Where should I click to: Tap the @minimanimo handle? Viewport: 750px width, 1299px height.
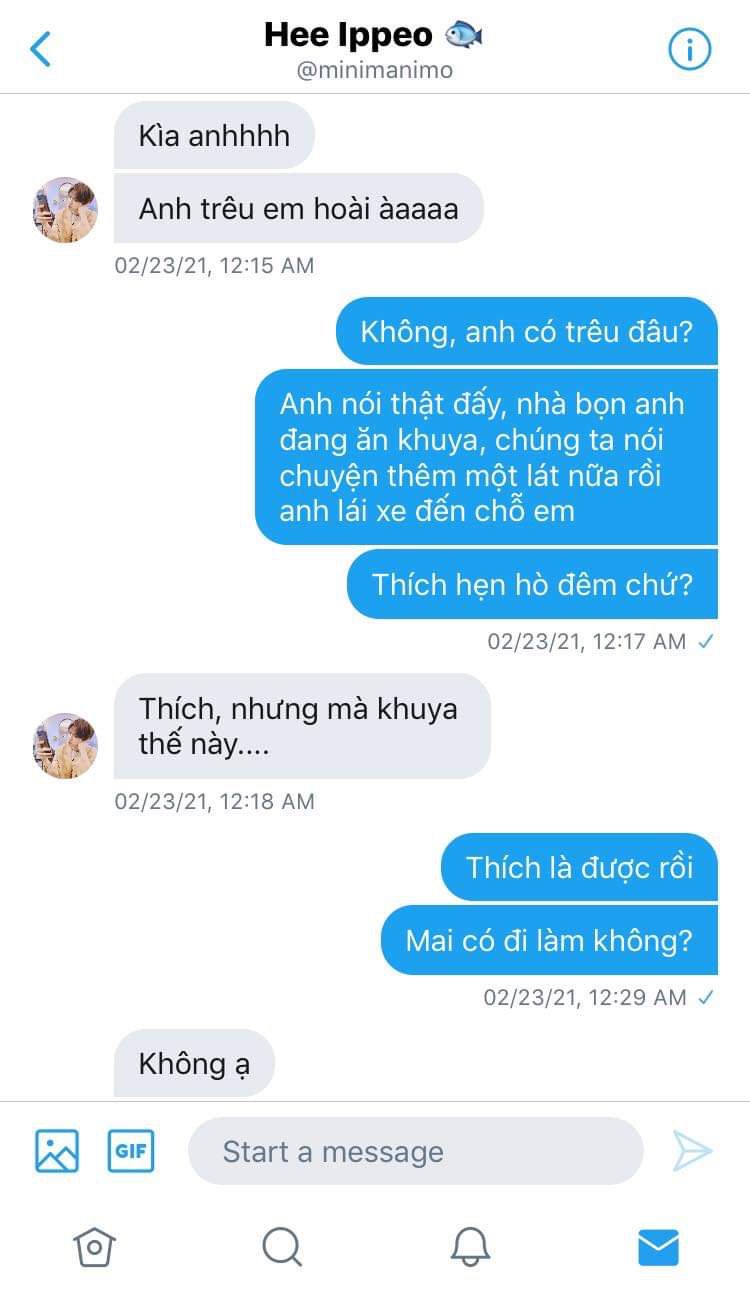(375, 70)
